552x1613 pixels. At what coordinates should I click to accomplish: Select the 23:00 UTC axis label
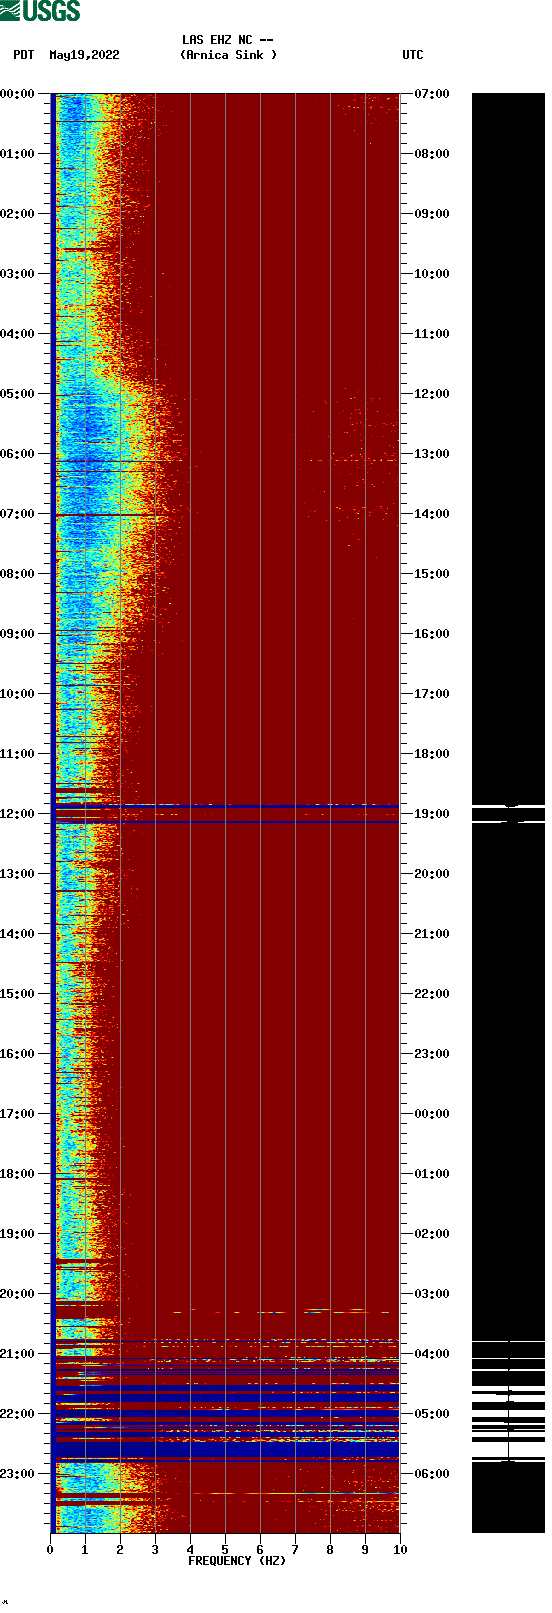pos(432,1054)
